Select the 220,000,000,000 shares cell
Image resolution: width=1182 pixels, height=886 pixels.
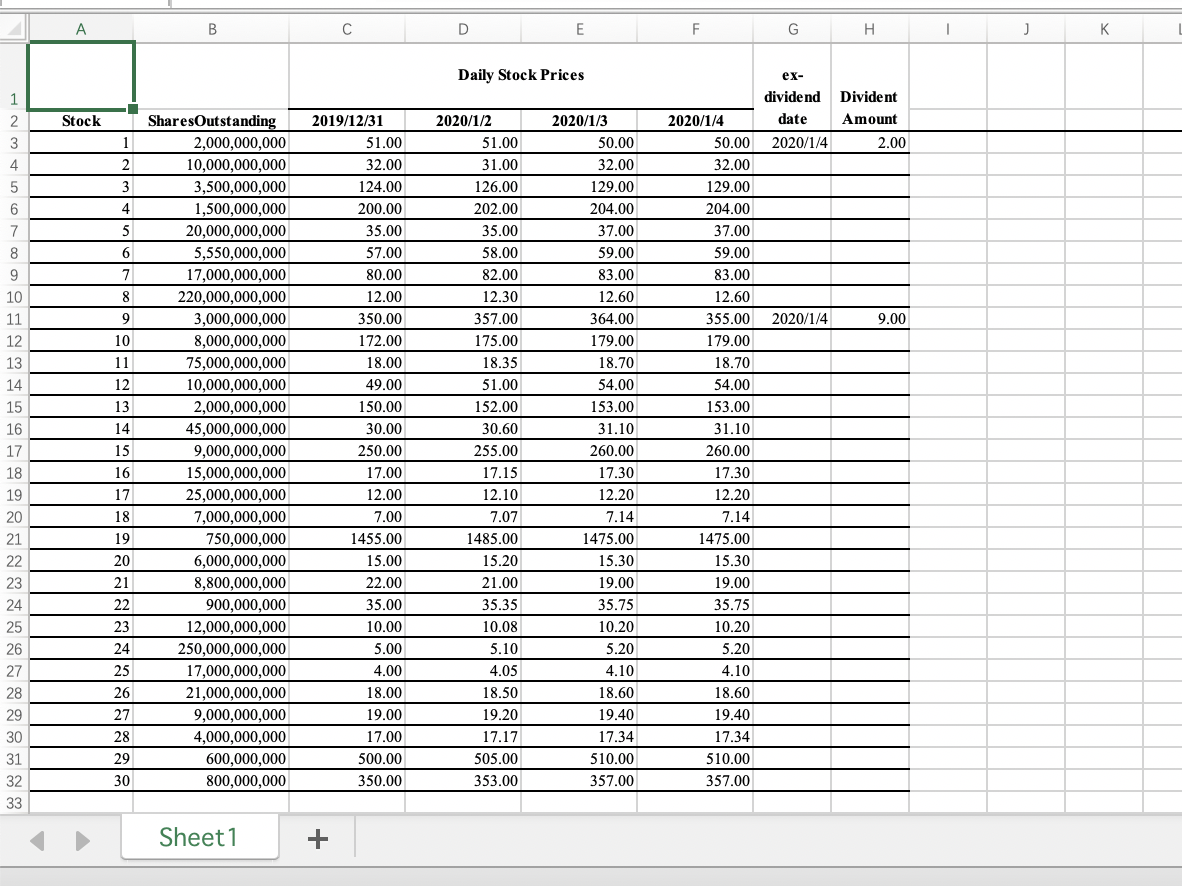(212, 297)
